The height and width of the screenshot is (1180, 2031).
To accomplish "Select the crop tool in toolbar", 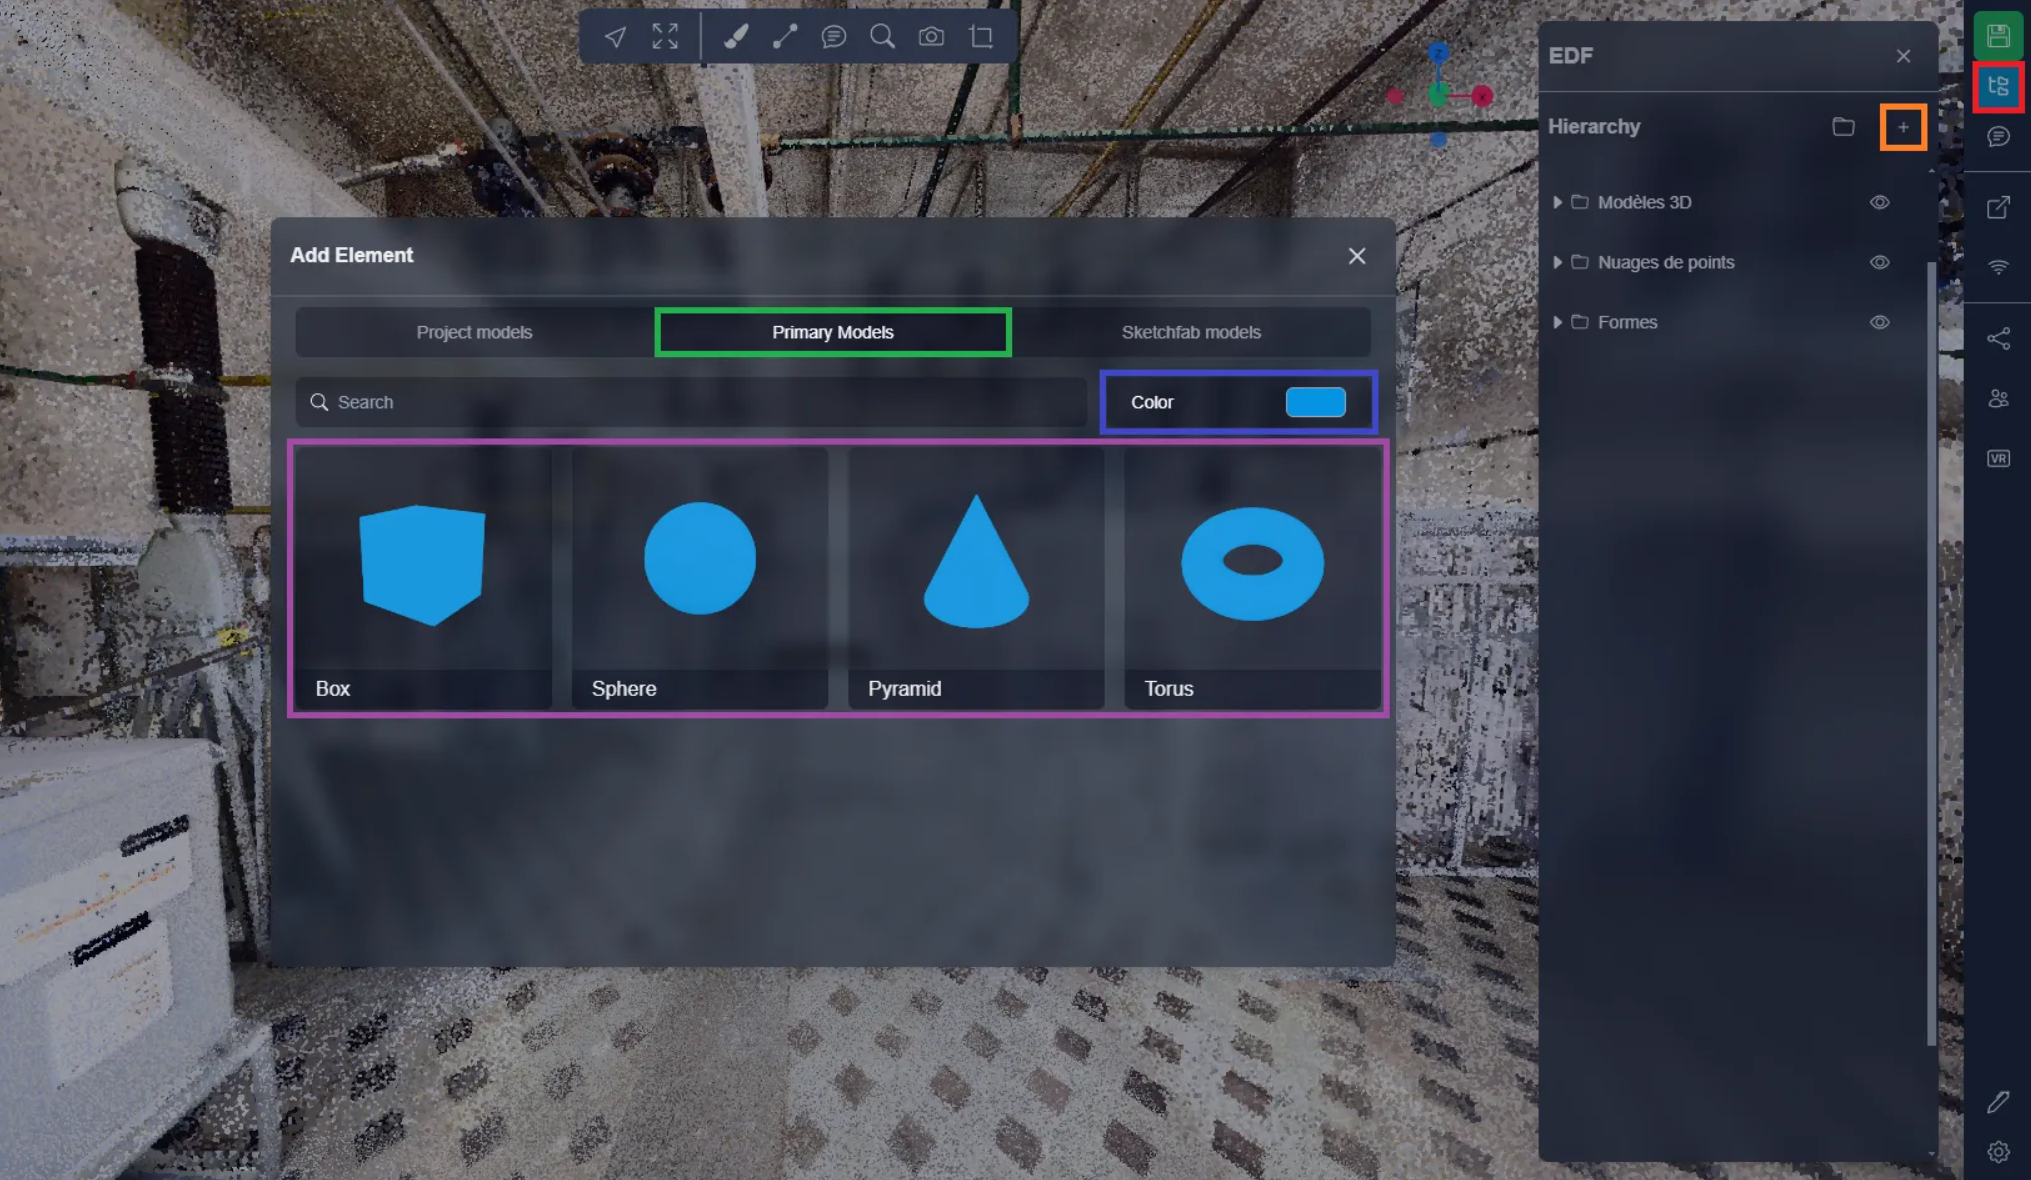I will click(981, 37).
